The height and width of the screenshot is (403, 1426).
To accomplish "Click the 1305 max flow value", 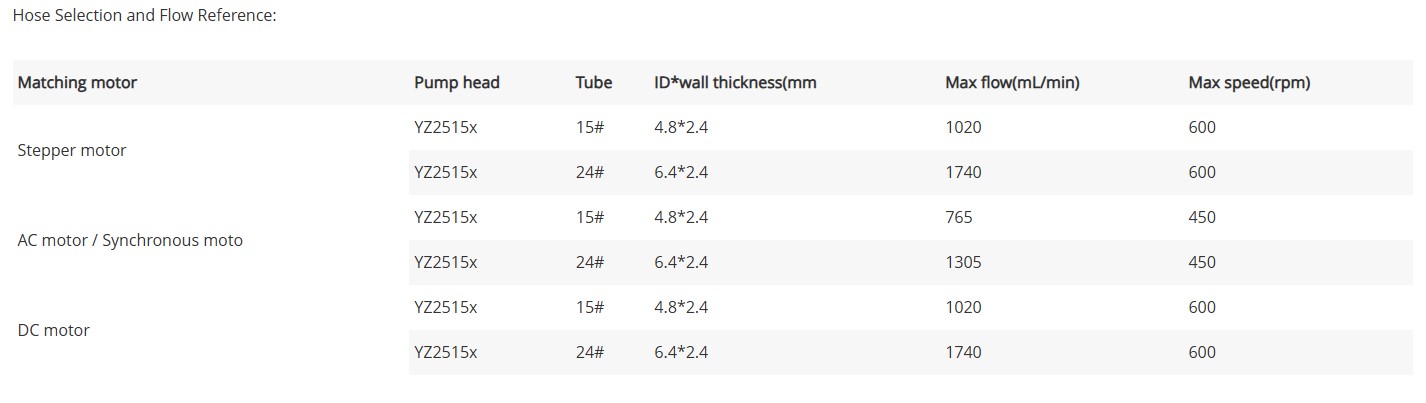I will 963,262.
